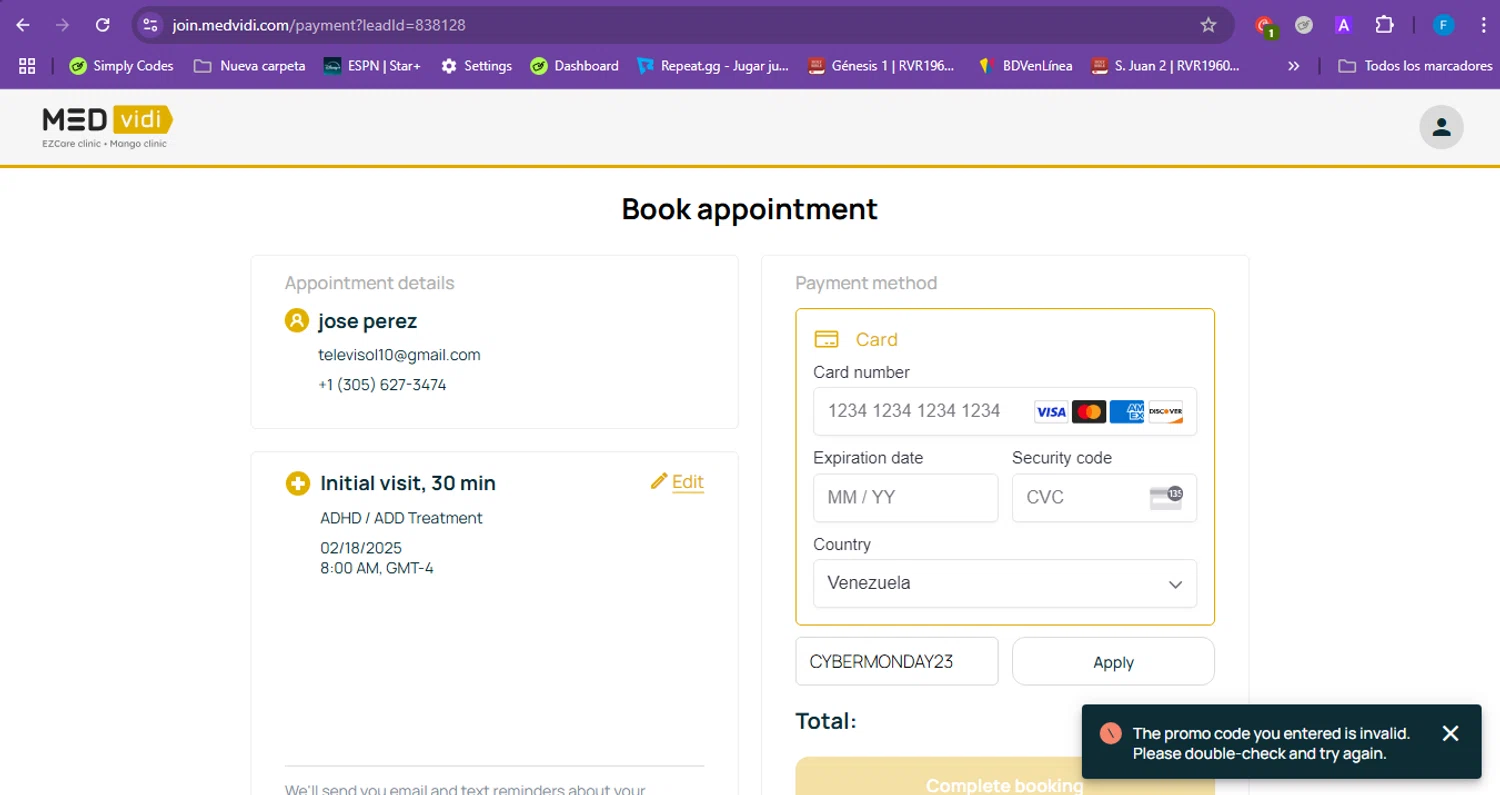
Task: Open BDVenLínea bookmark
Action: (1025, 66)
